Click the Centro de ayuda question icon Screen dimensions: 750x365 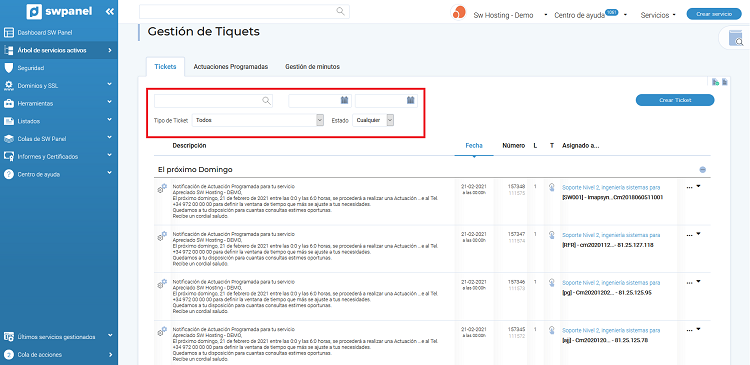[8, 175]
